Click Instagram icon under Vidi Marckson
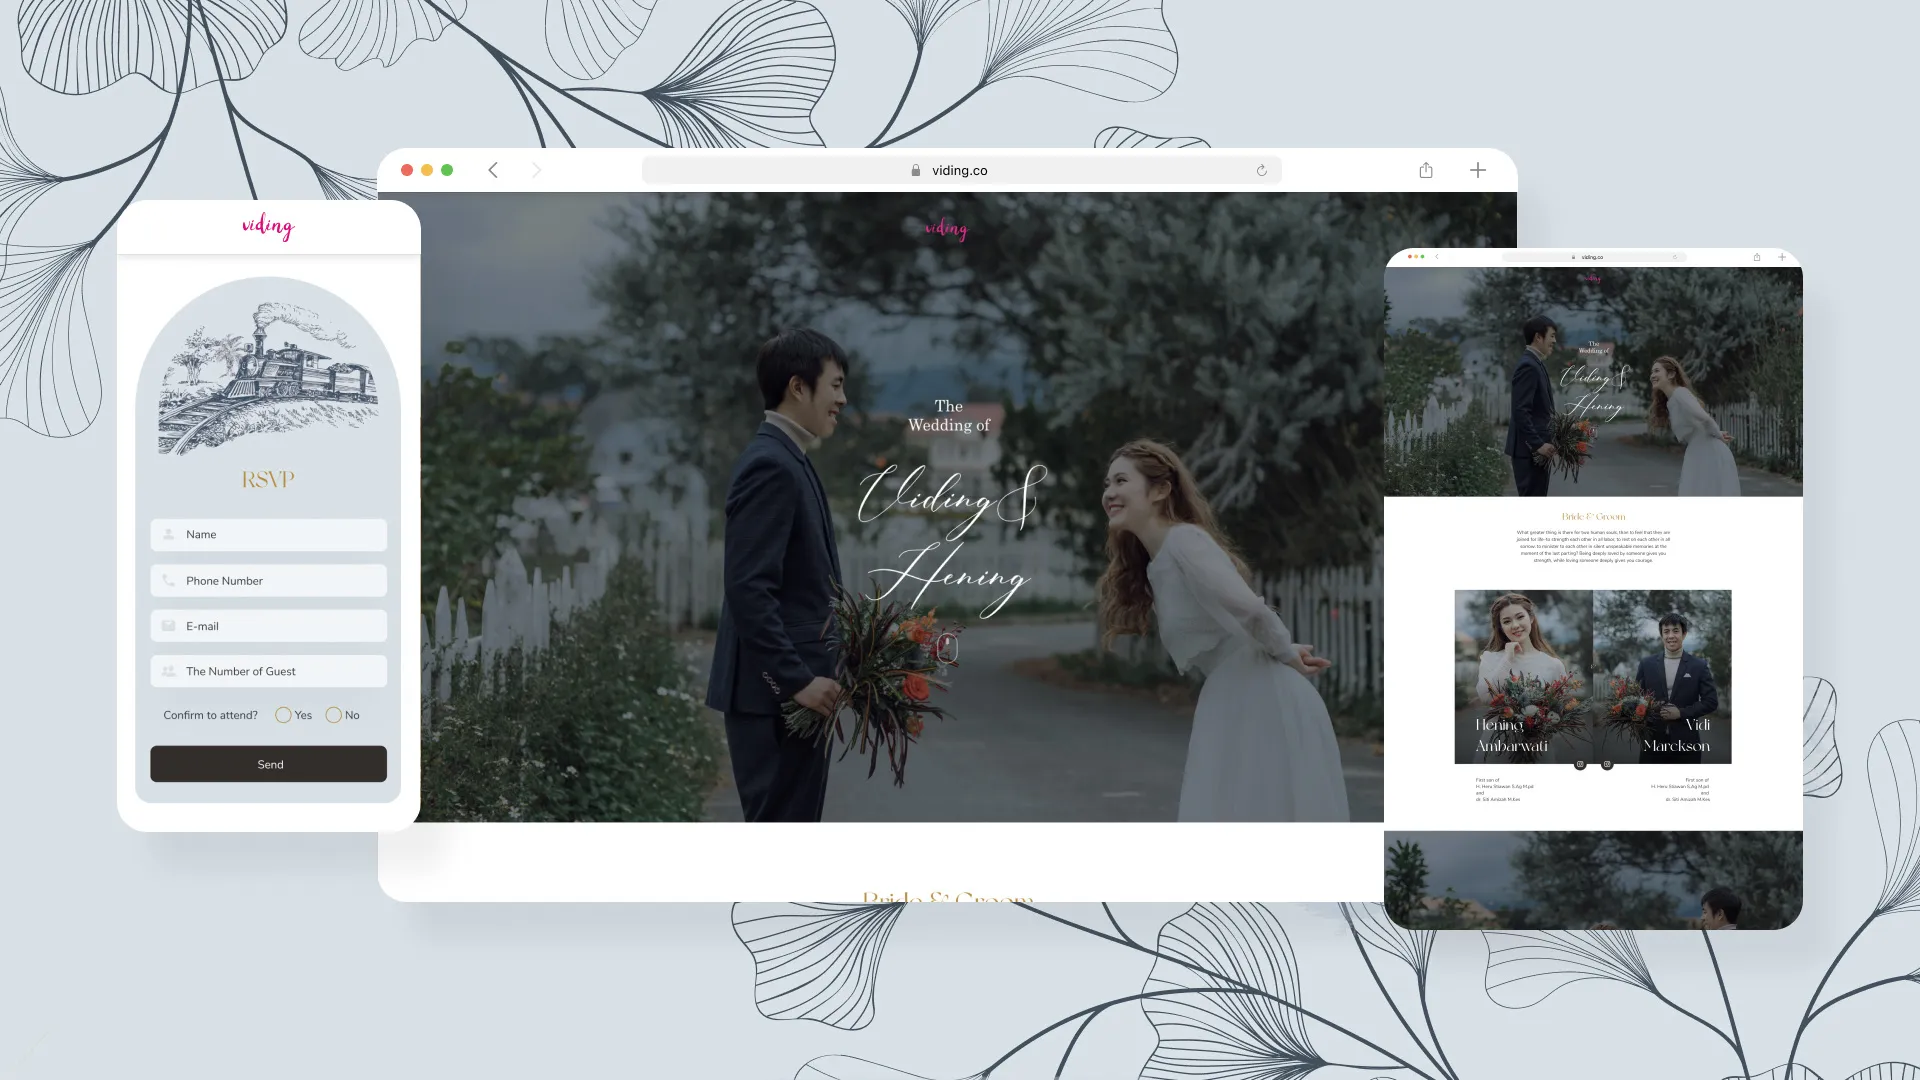1920x1080 pixels. [1607, 765]
